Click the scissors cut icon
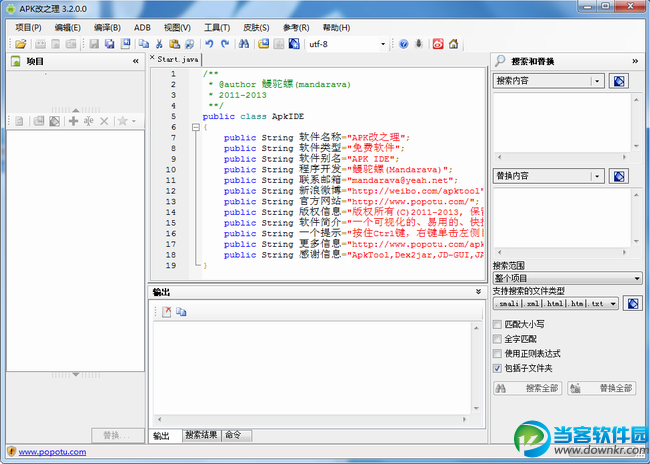The height and width of the screenshot is (464, 650). 159,44
